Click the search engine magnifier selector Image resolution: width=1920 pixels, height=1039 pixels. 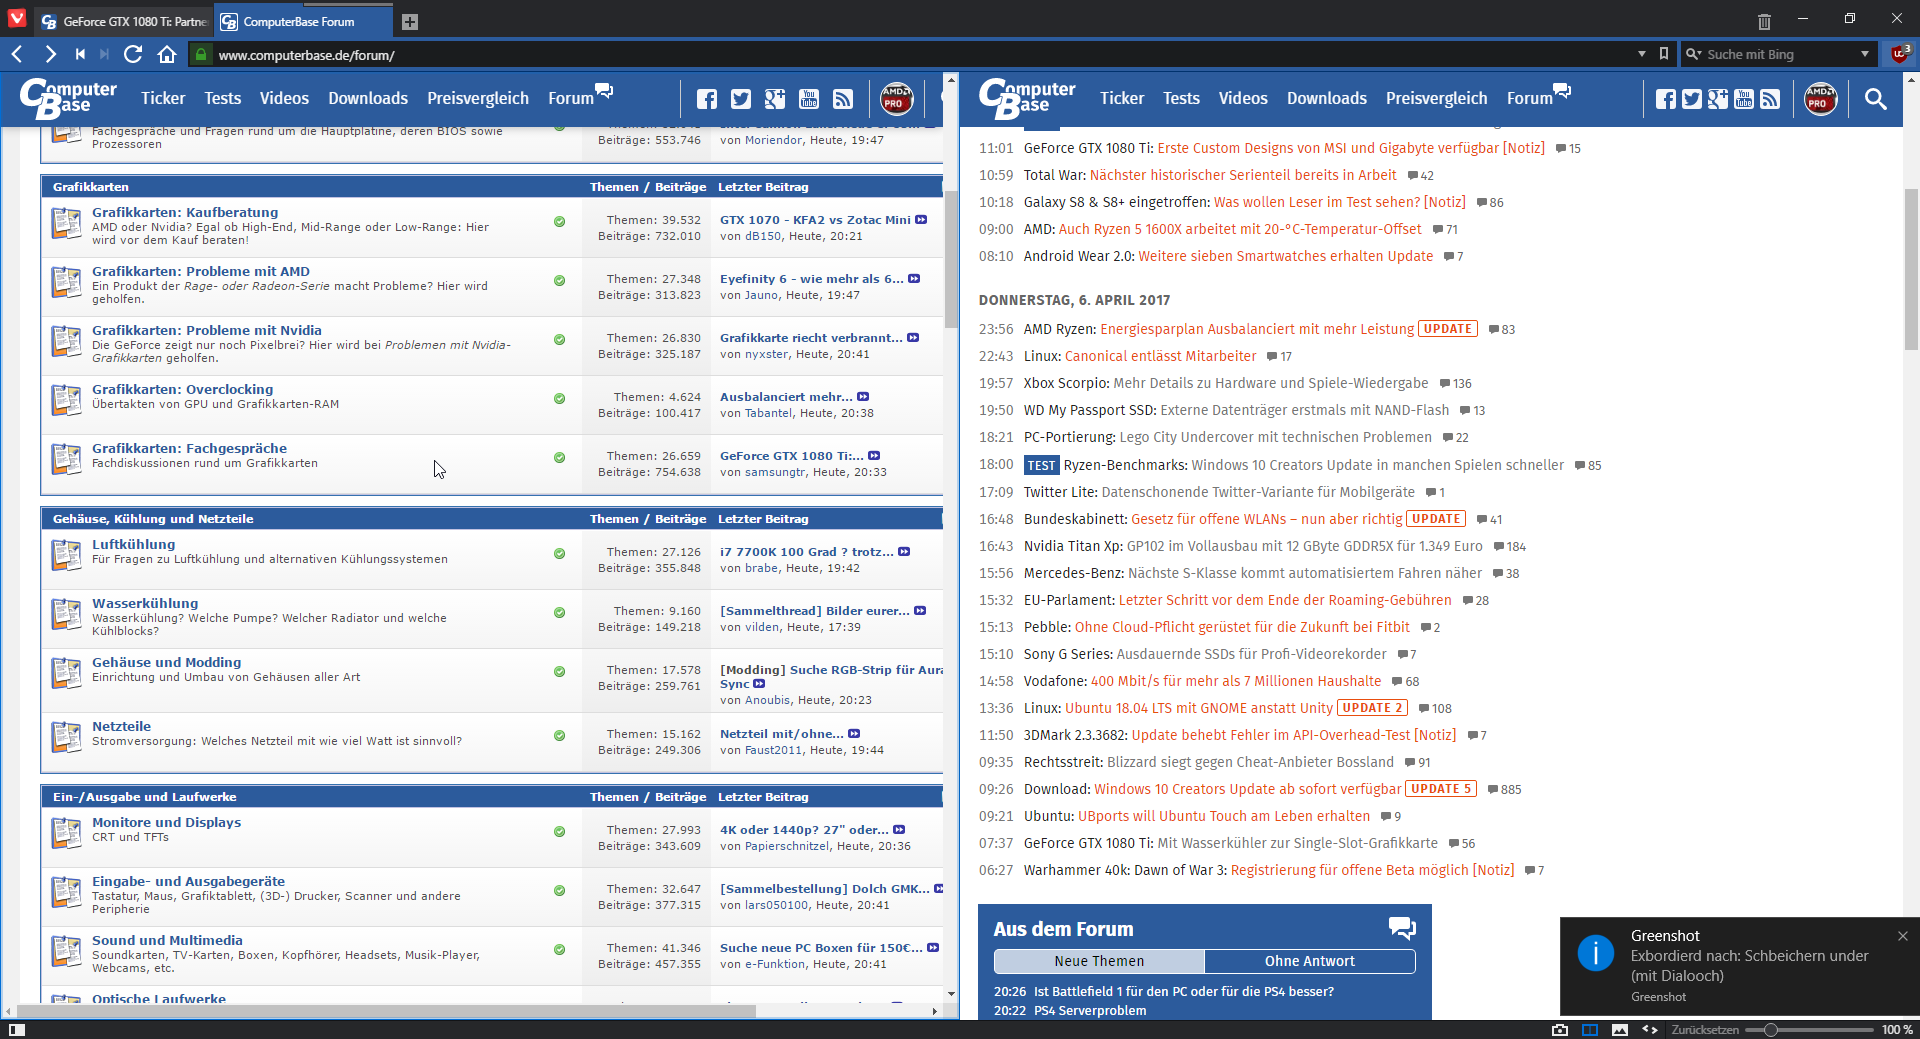(x=1693, y=54)
